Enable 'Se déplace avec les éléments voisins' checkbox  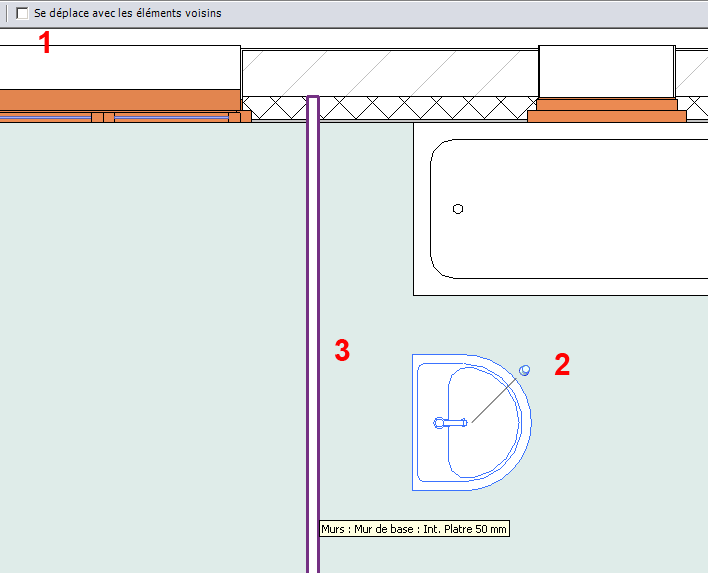pos(22,14)
